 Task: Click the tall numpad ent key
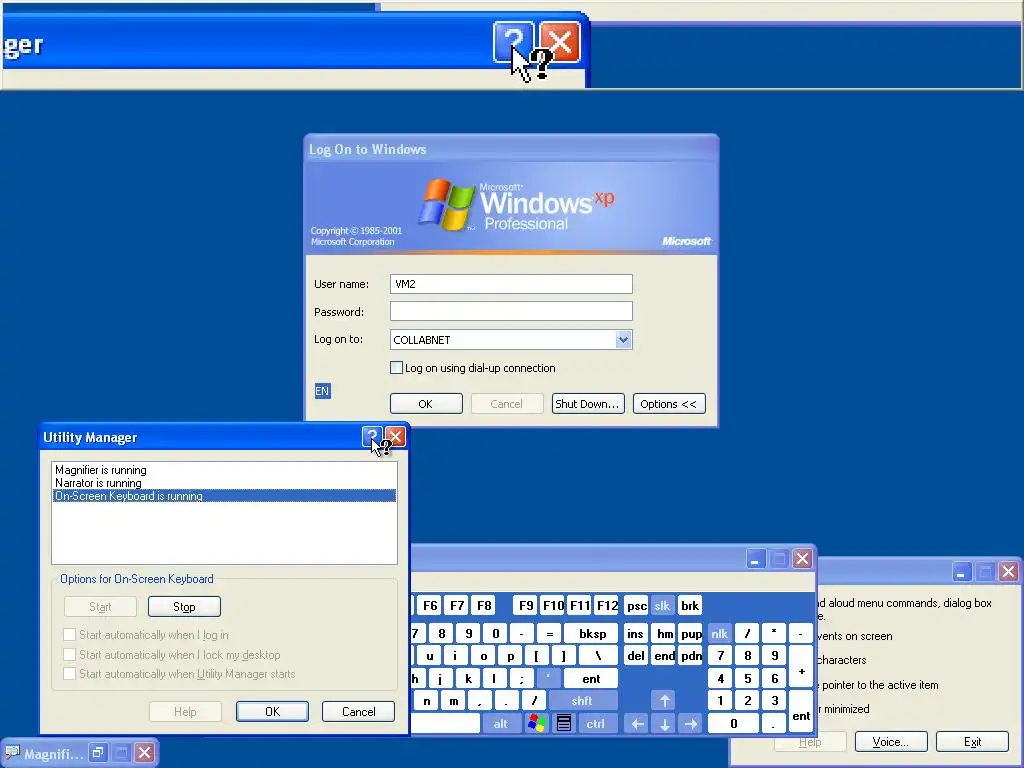click(x=801, y=712)
